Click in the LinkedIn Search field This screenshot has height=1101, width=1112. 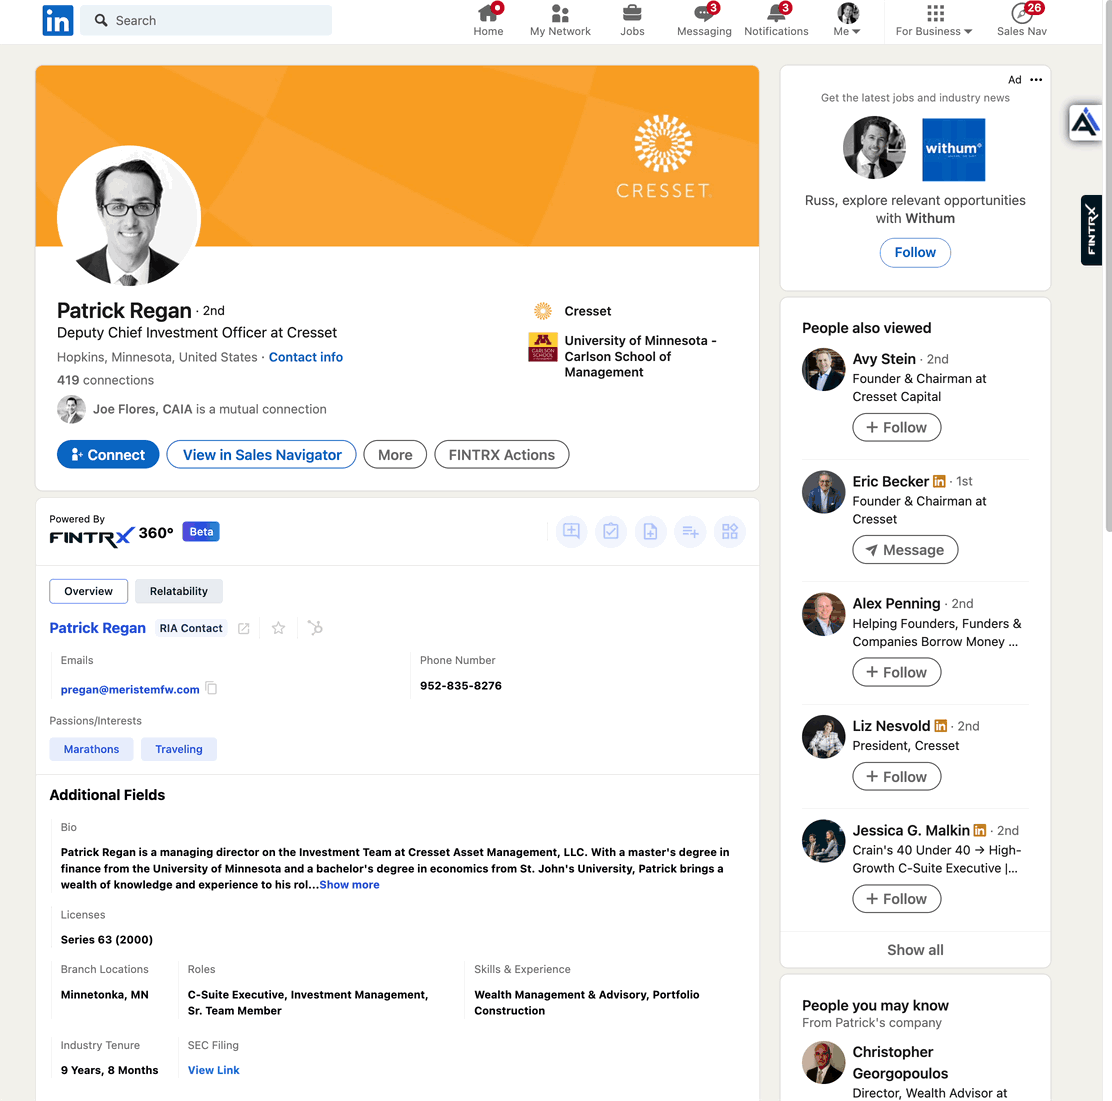coord(206,21)
